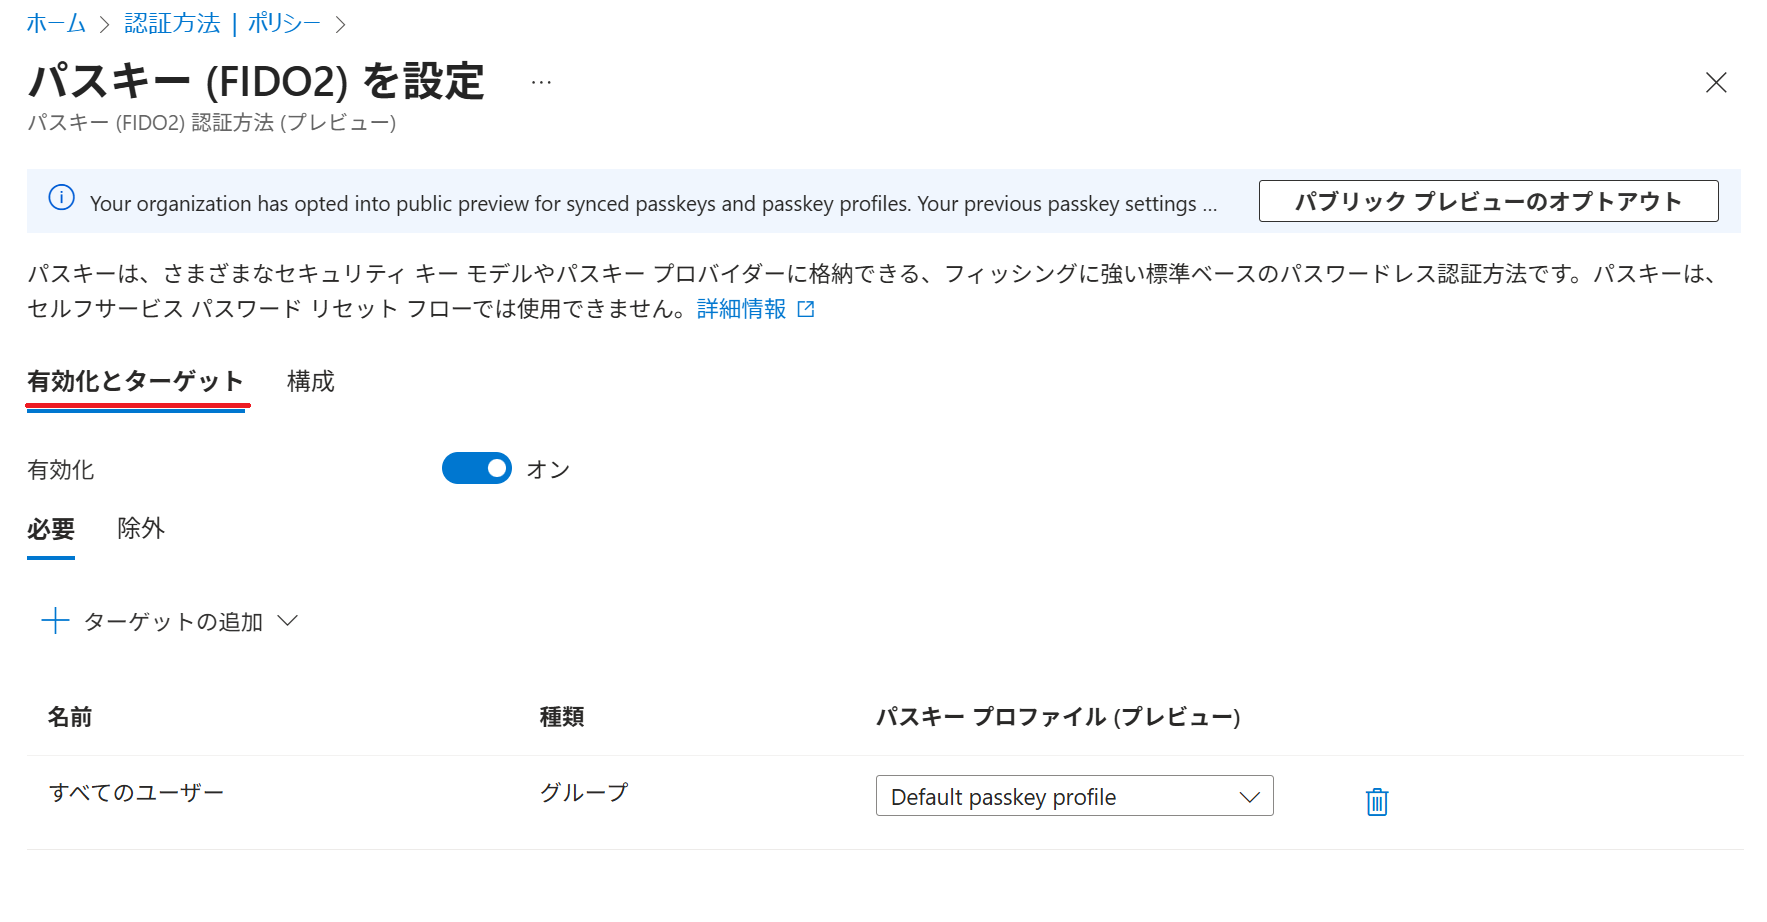Go to ホーム breadcrumb
The width and height of the screenshot is (1767, 922).
[x=56, y=23]
